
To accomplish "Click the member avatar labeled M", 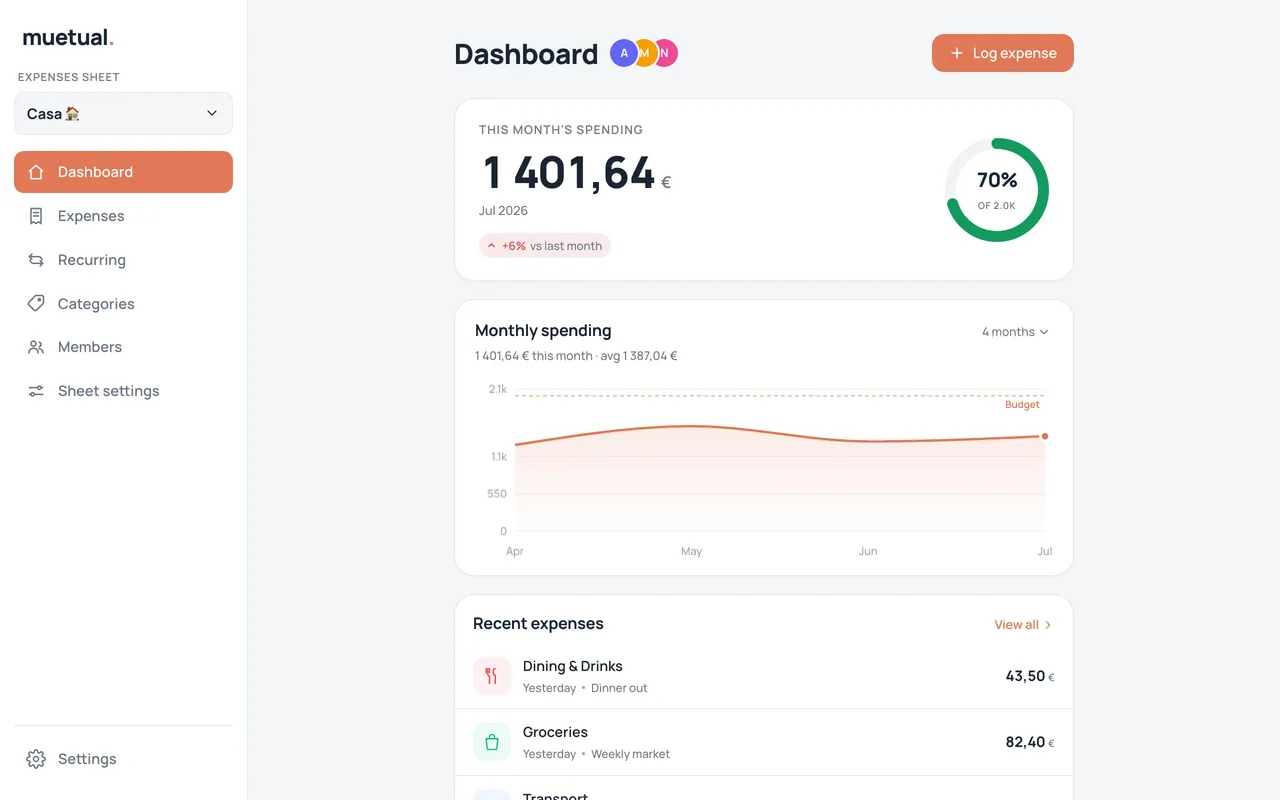I will point(645,53).
